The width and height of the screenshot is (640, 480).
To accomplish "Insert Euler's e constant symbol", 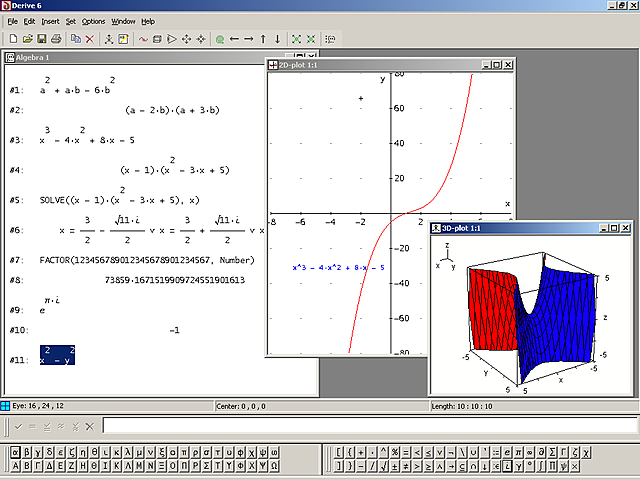I will tap(507, 452).
